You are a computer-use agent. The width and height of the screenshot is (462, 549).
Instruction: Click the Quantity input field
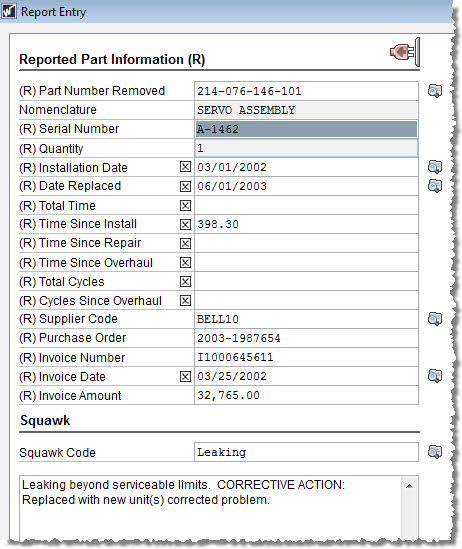306,148
